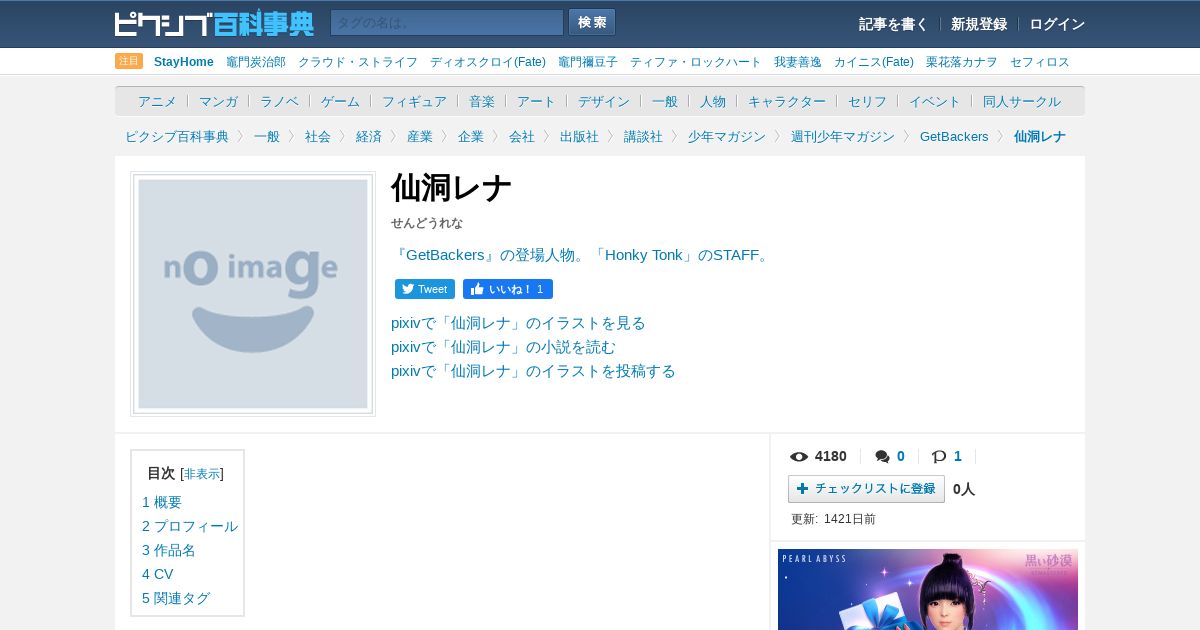Select the アート category menu
Viewport: 1200px width, 630px height.
(x=536, y=101)
